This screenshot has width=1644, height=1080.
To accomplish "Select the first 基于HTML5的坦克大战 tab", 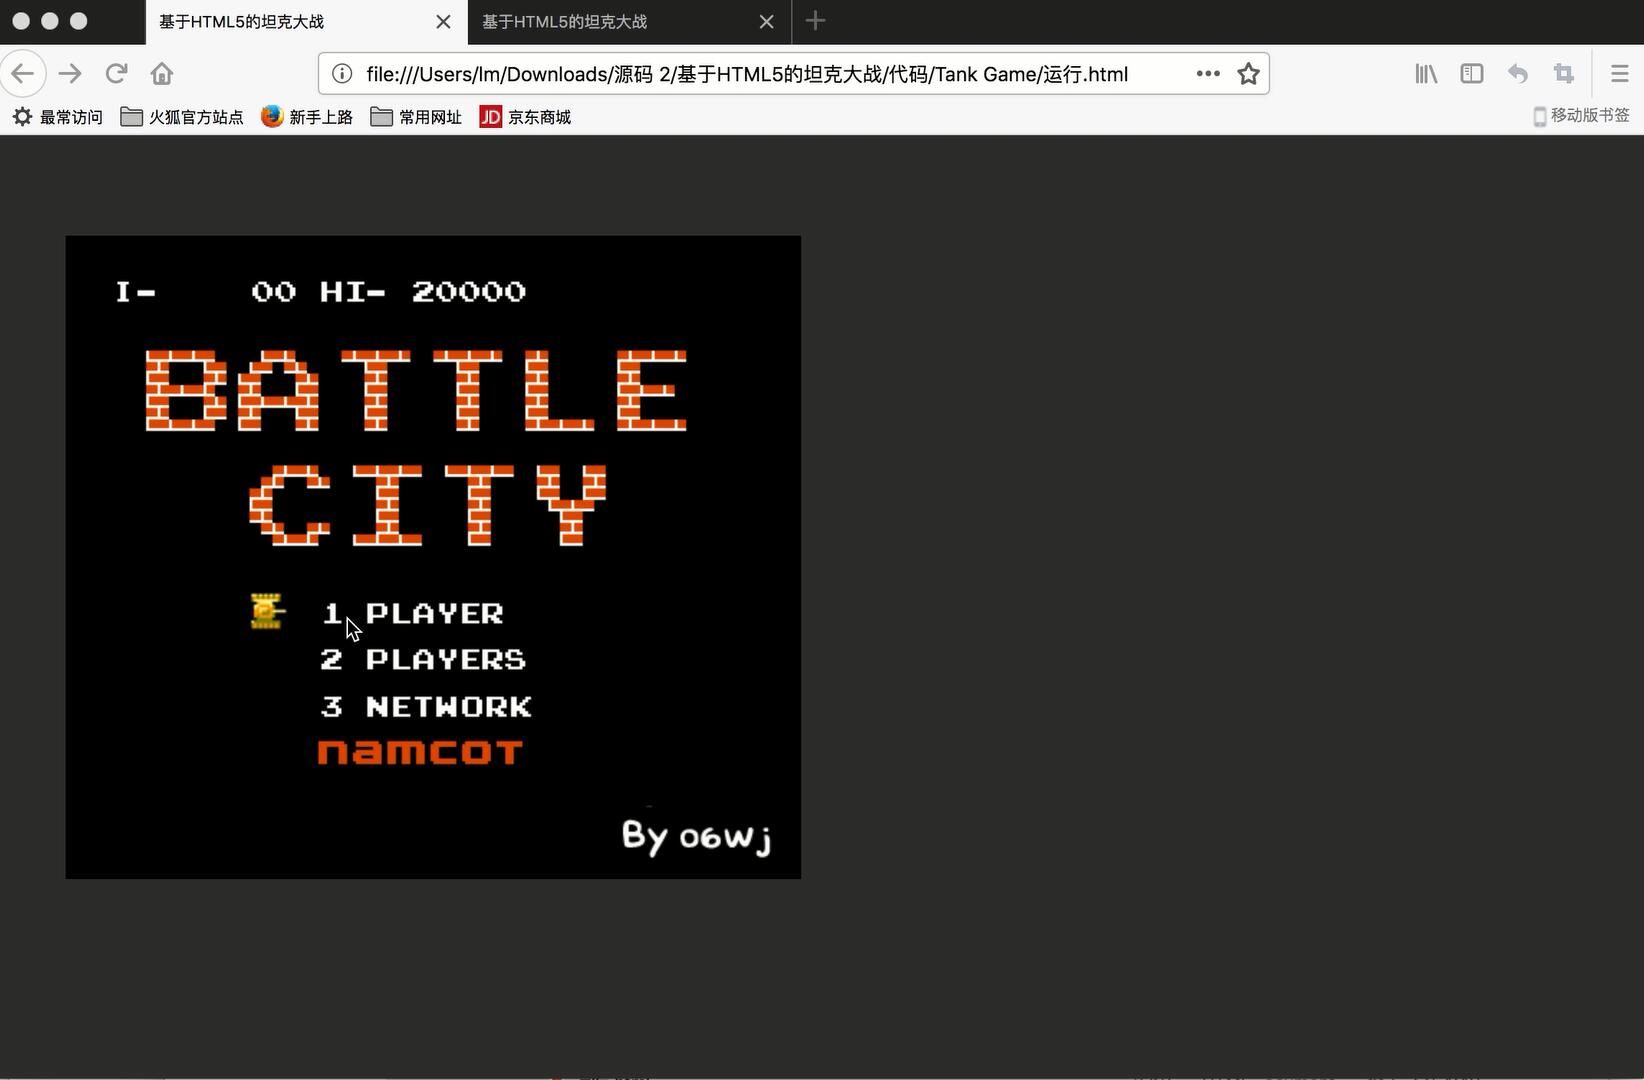I will [306, 22].
